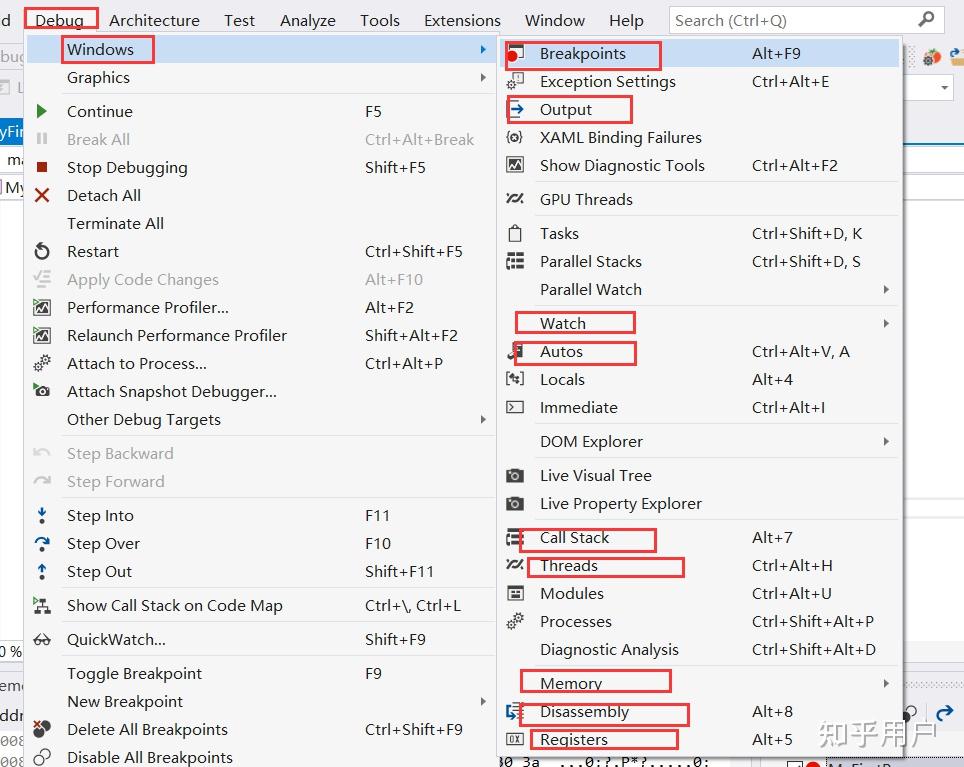Viewport: 964px width, 767px height.
Task: Open the Help menu
Action: coord(626,20)
